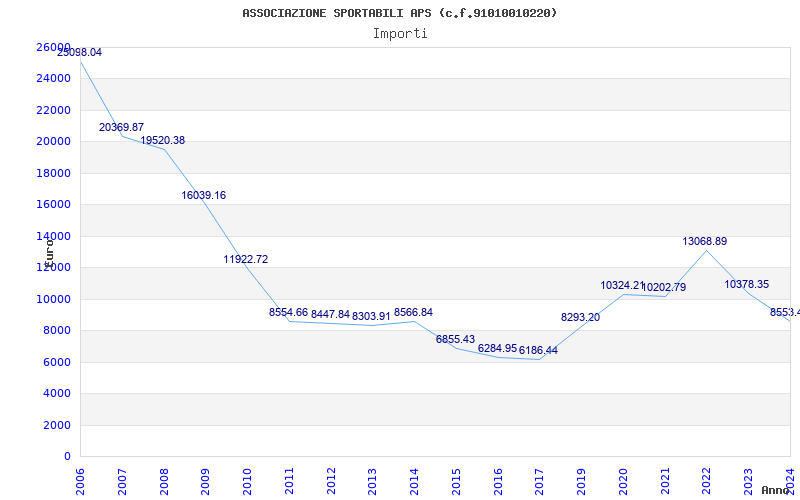Click data label 19520.38
The image size is (800, 500).
click(163, 140)
